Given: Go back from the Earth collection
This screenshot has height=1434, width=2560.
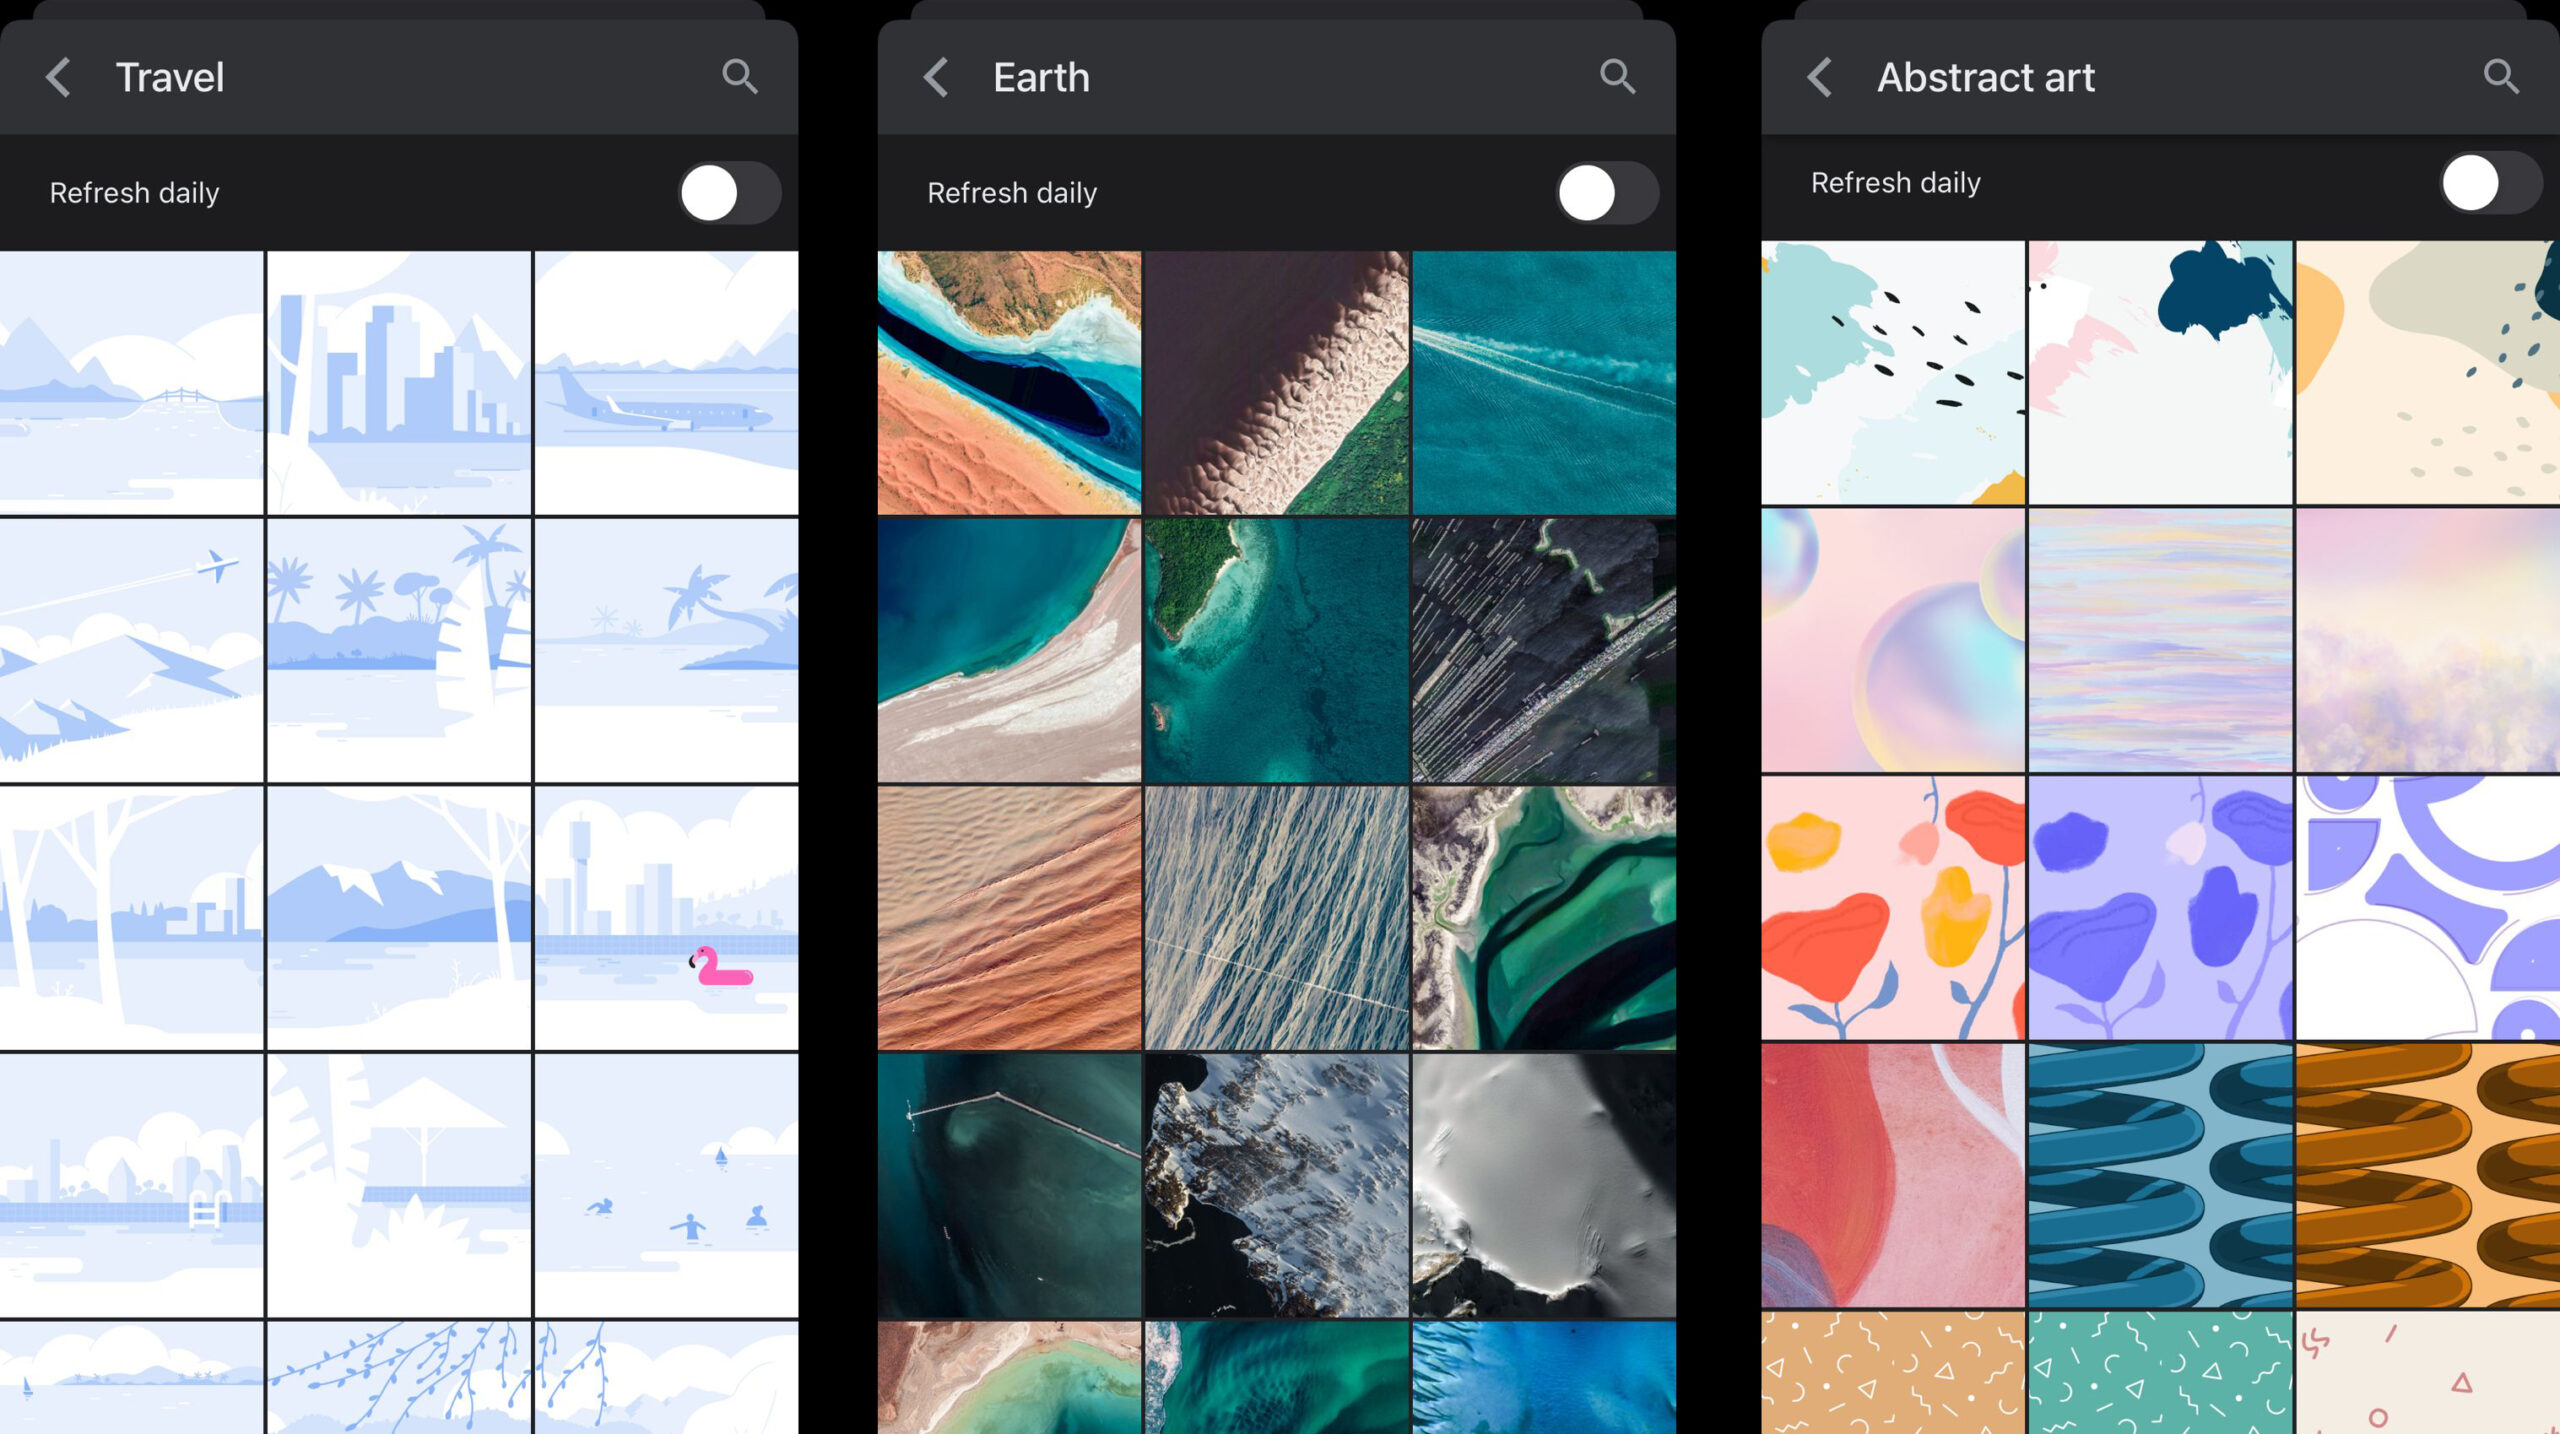Looking at the screenshot, I should [x=936, y=77].
